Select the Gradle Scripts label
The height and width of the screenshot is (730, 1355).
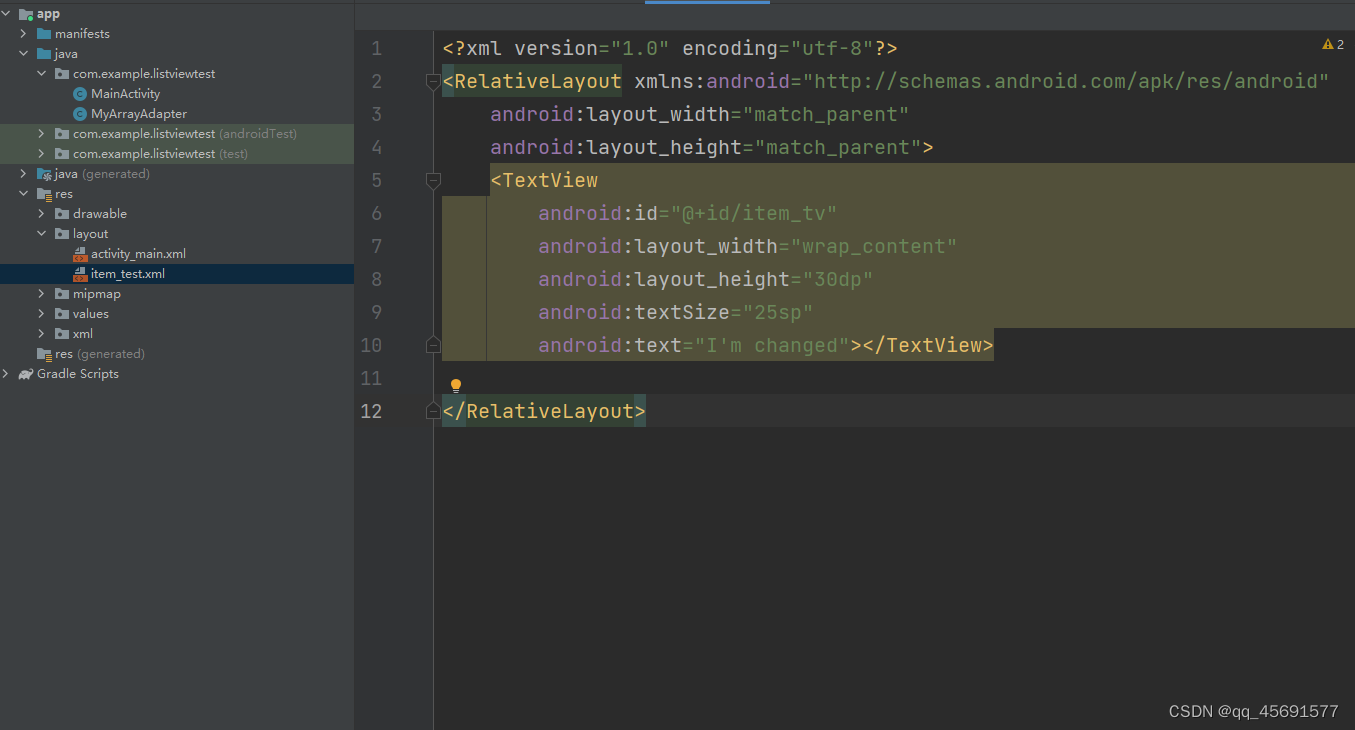coord(78,374)
